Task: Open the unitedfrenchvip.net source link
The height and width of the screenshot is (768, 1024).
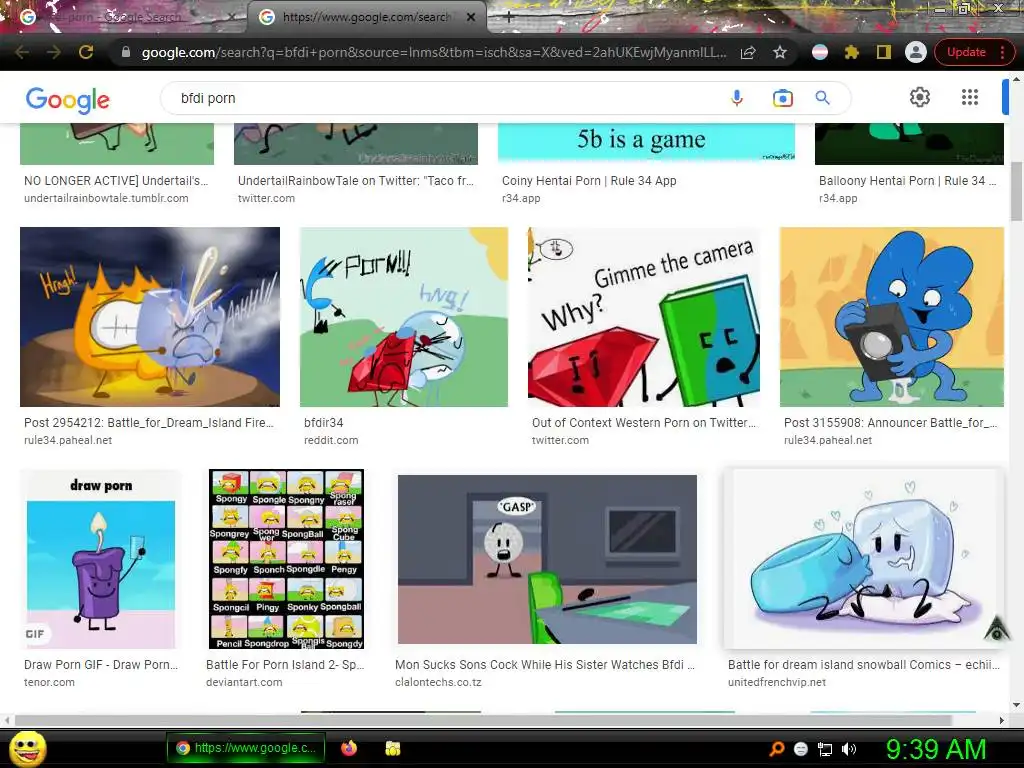Action: pyautogui.click(x=777, y=682)
